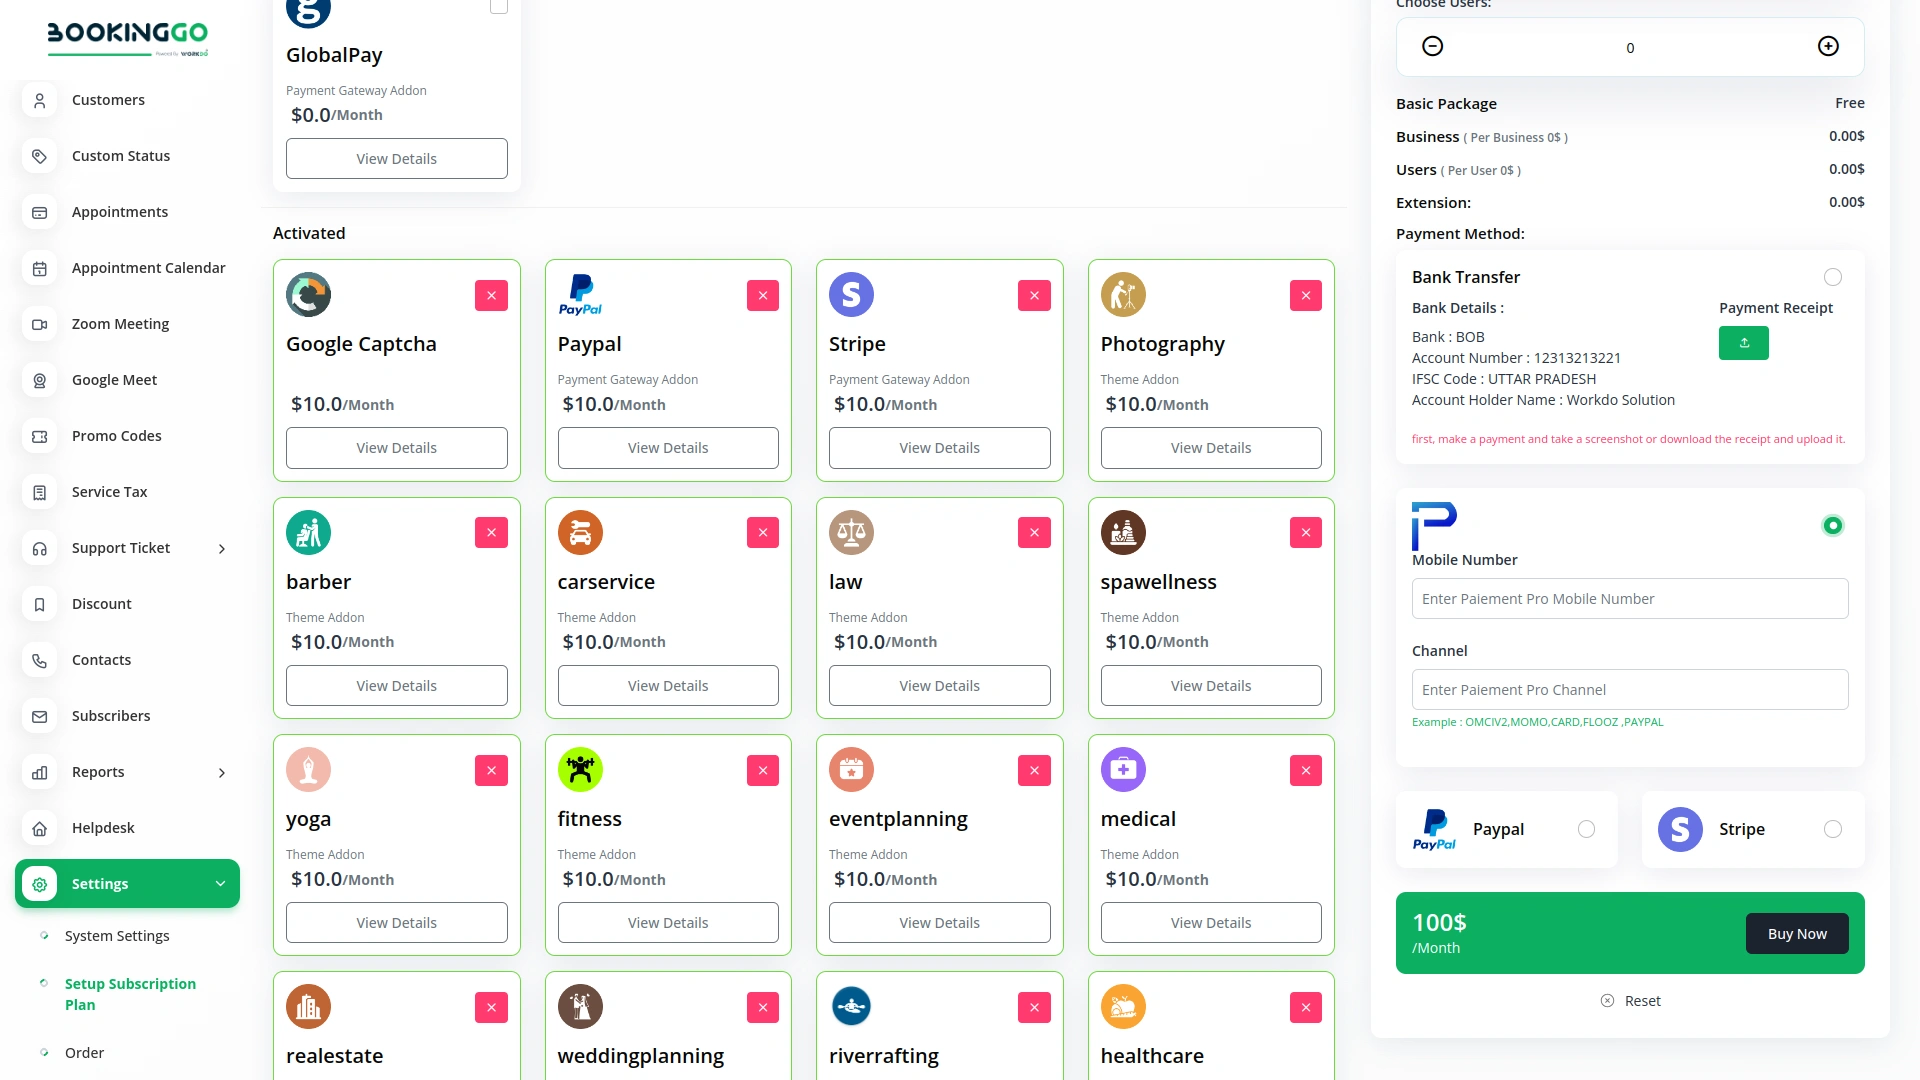The image size is (1920, 1080).
Task: Increase user count with the plus stepper
Action: tap(1828, 46)
